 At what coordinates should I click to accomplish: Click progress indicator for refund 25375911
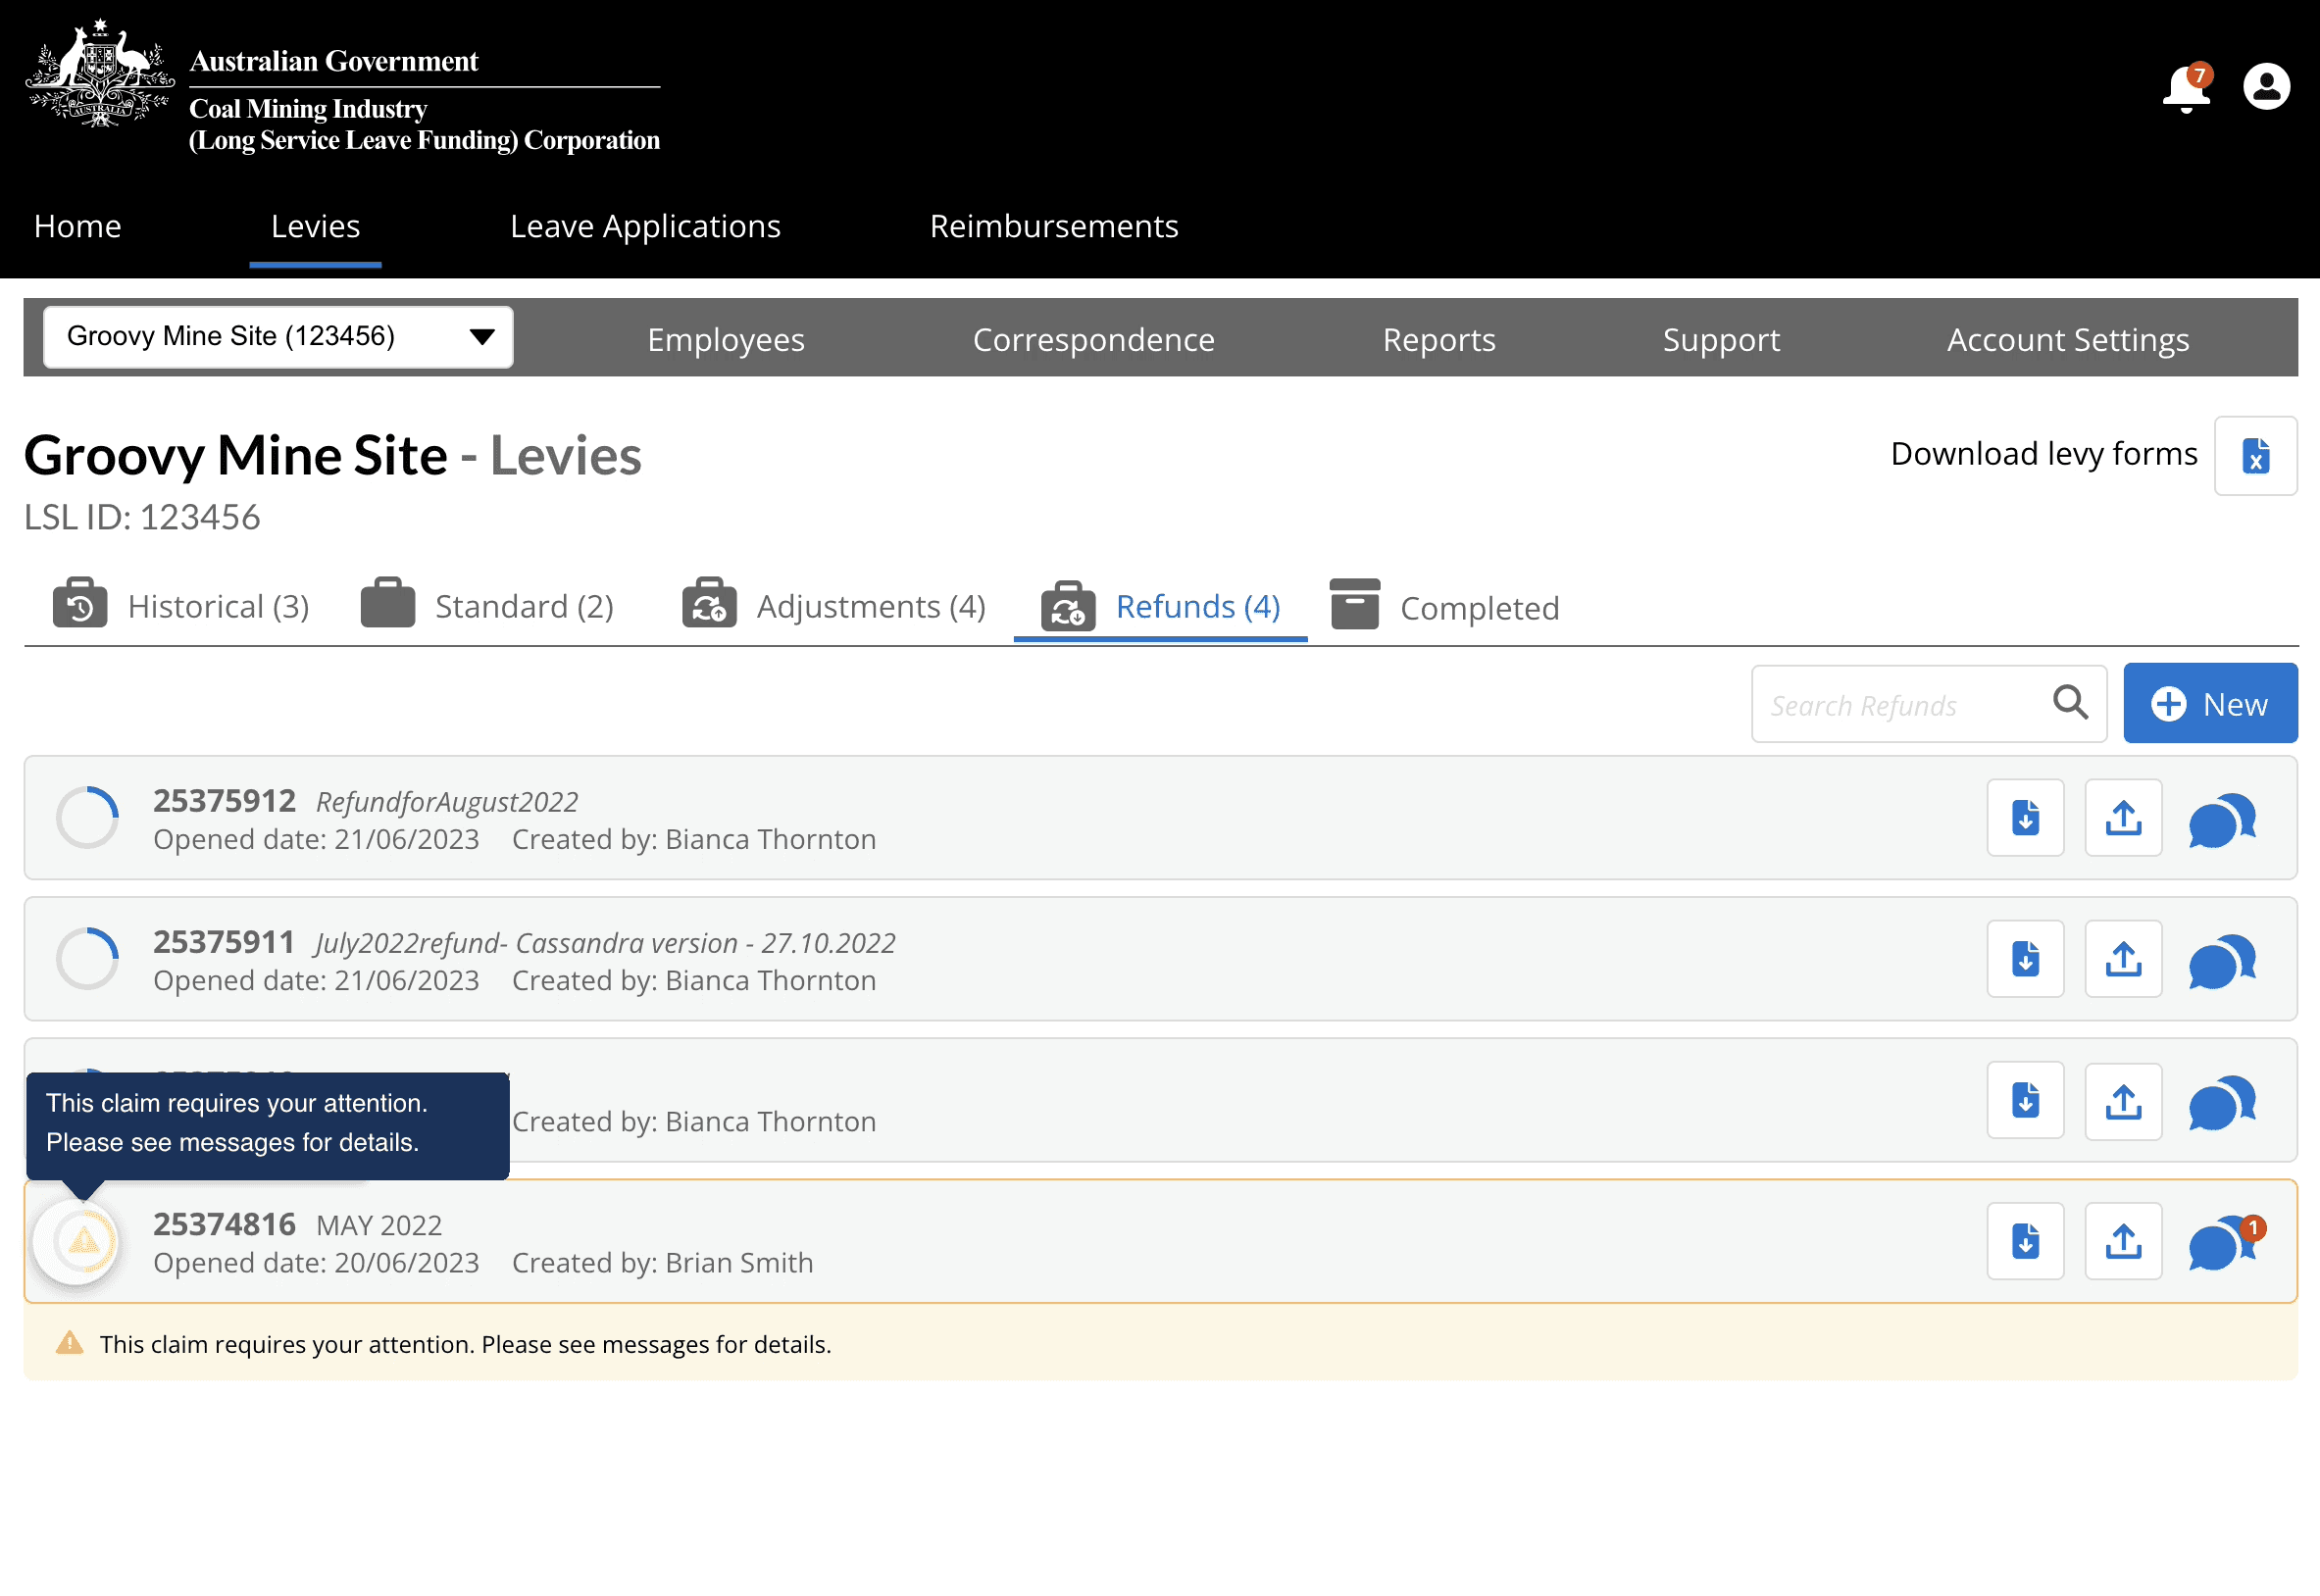[87, 959]
